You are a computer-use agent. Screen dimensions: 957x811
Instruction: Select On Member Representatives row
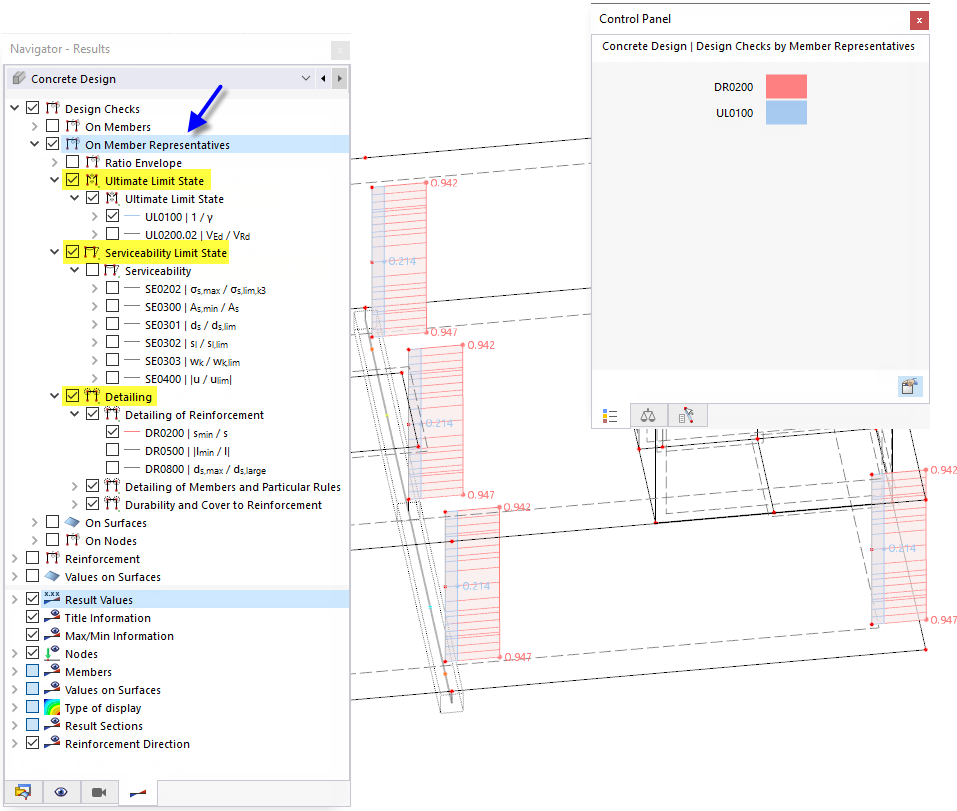pos(157,145)
